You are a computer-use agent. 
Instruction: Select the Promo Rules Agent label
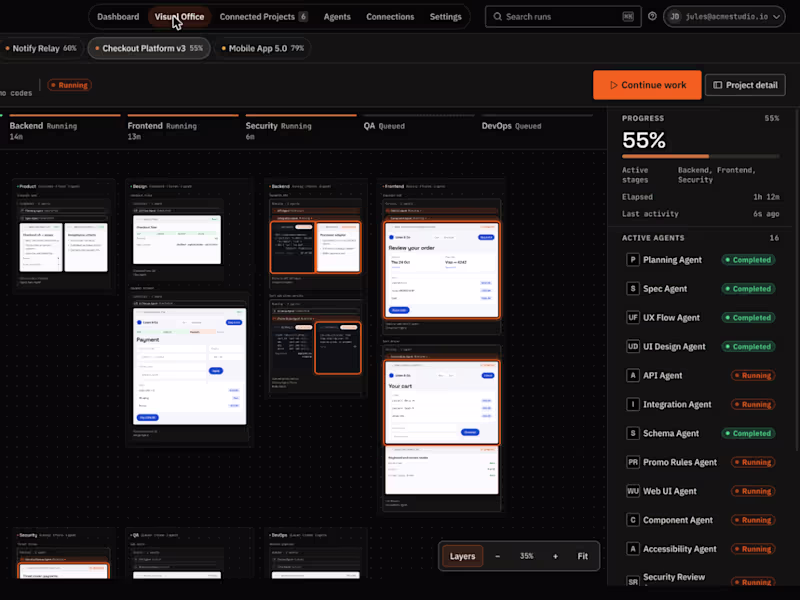pos(680,462)
